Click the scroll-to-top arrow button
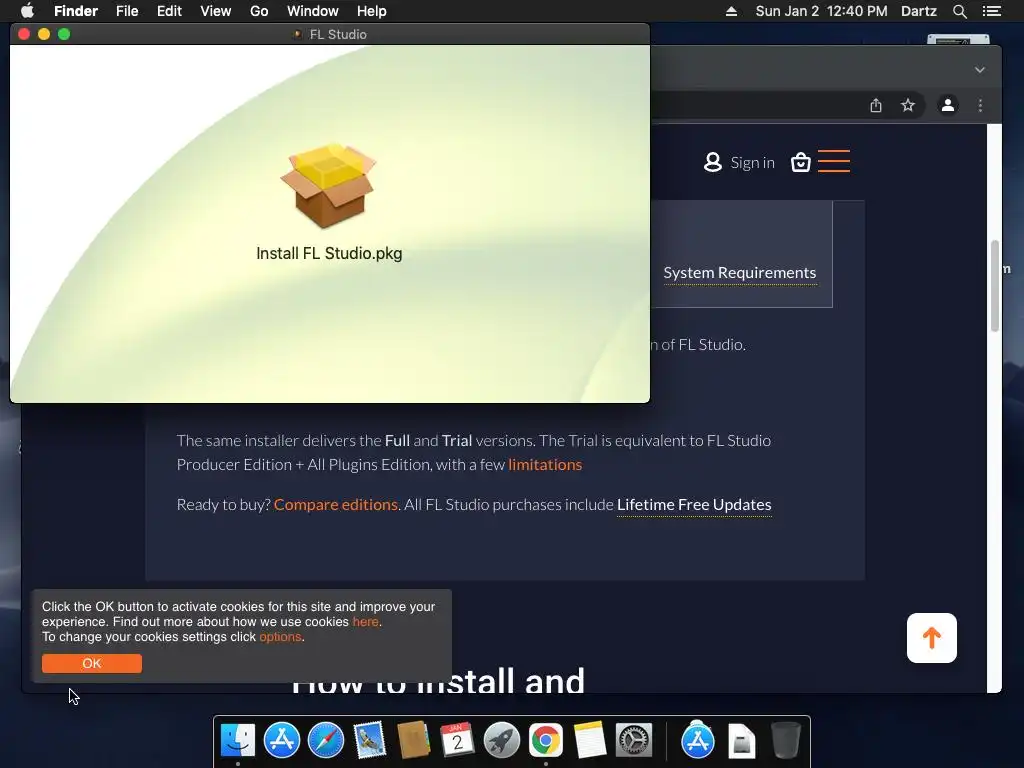The image size is (1024, 768). pos(932,638)
